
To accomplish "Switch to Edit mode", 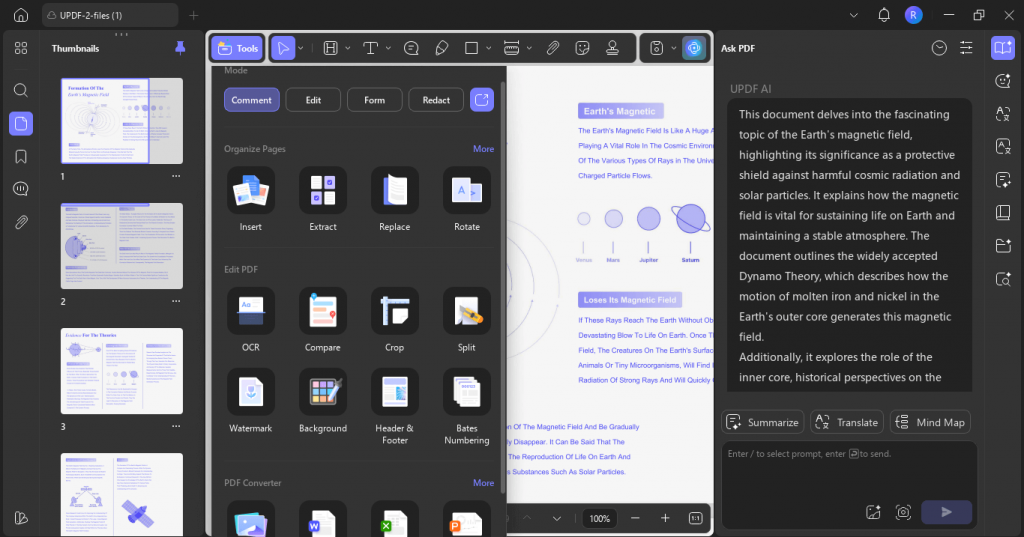I will click(x=313, y=100).
